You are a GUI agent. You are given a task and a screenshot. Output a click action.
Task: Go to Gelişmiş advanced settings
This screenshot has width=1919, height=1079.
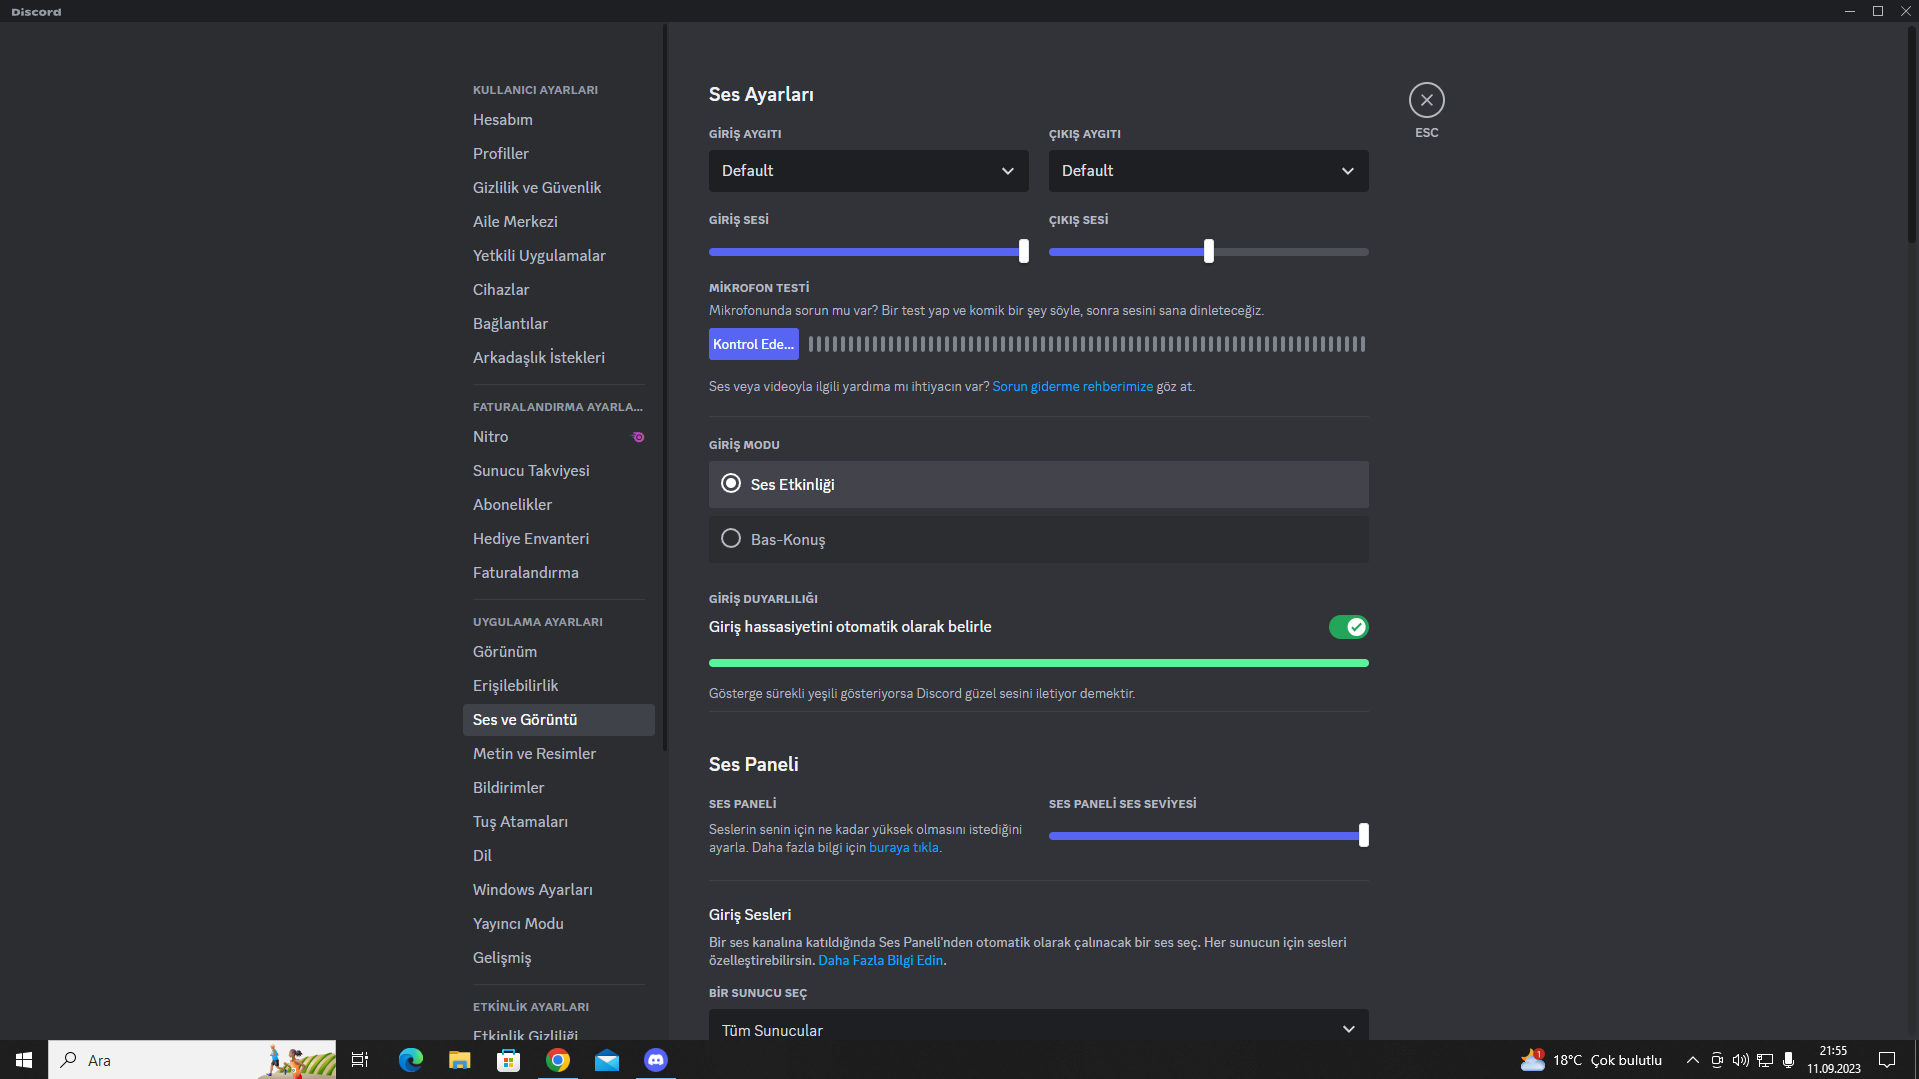point(558,958)
